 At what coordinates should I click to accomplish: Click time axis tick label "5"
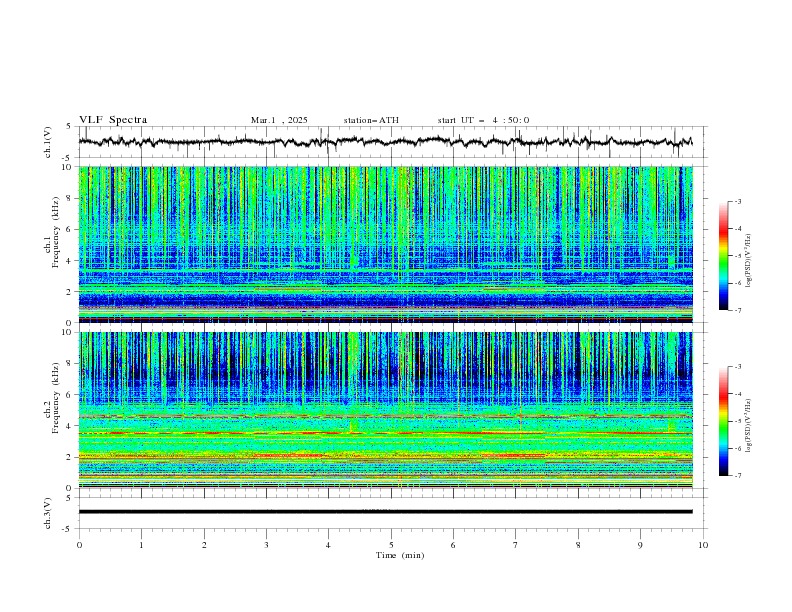point(391,545)
